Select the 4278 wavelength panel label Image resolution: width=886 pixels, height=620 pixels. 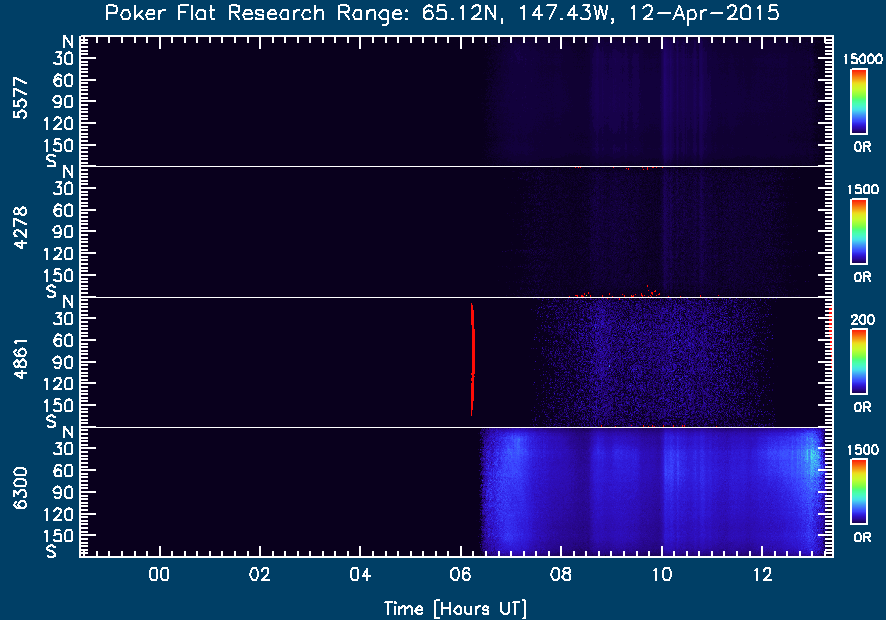20,228
